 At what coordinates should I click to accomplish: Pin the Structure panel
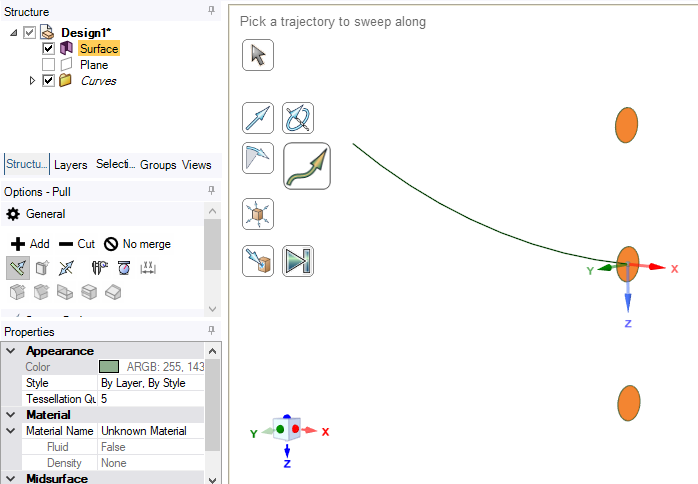coord(211,10)
